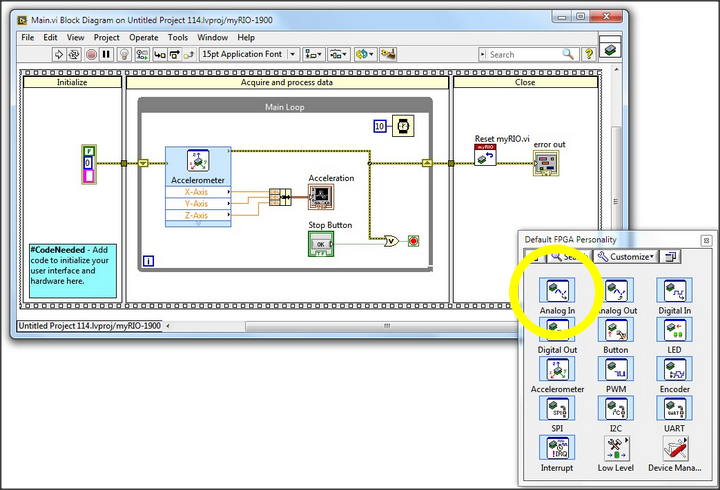720x490 pixels.
Task: Open the Tools menu
Action: pos(178,38)
